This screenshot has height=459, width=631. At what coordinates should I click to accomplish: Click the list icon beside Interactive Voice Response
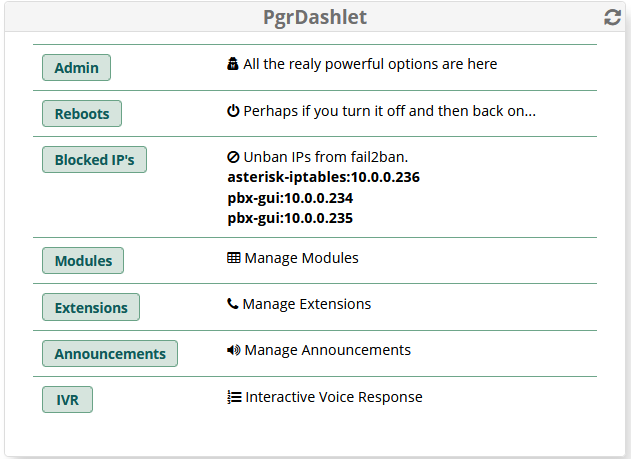tap(234, 397)
